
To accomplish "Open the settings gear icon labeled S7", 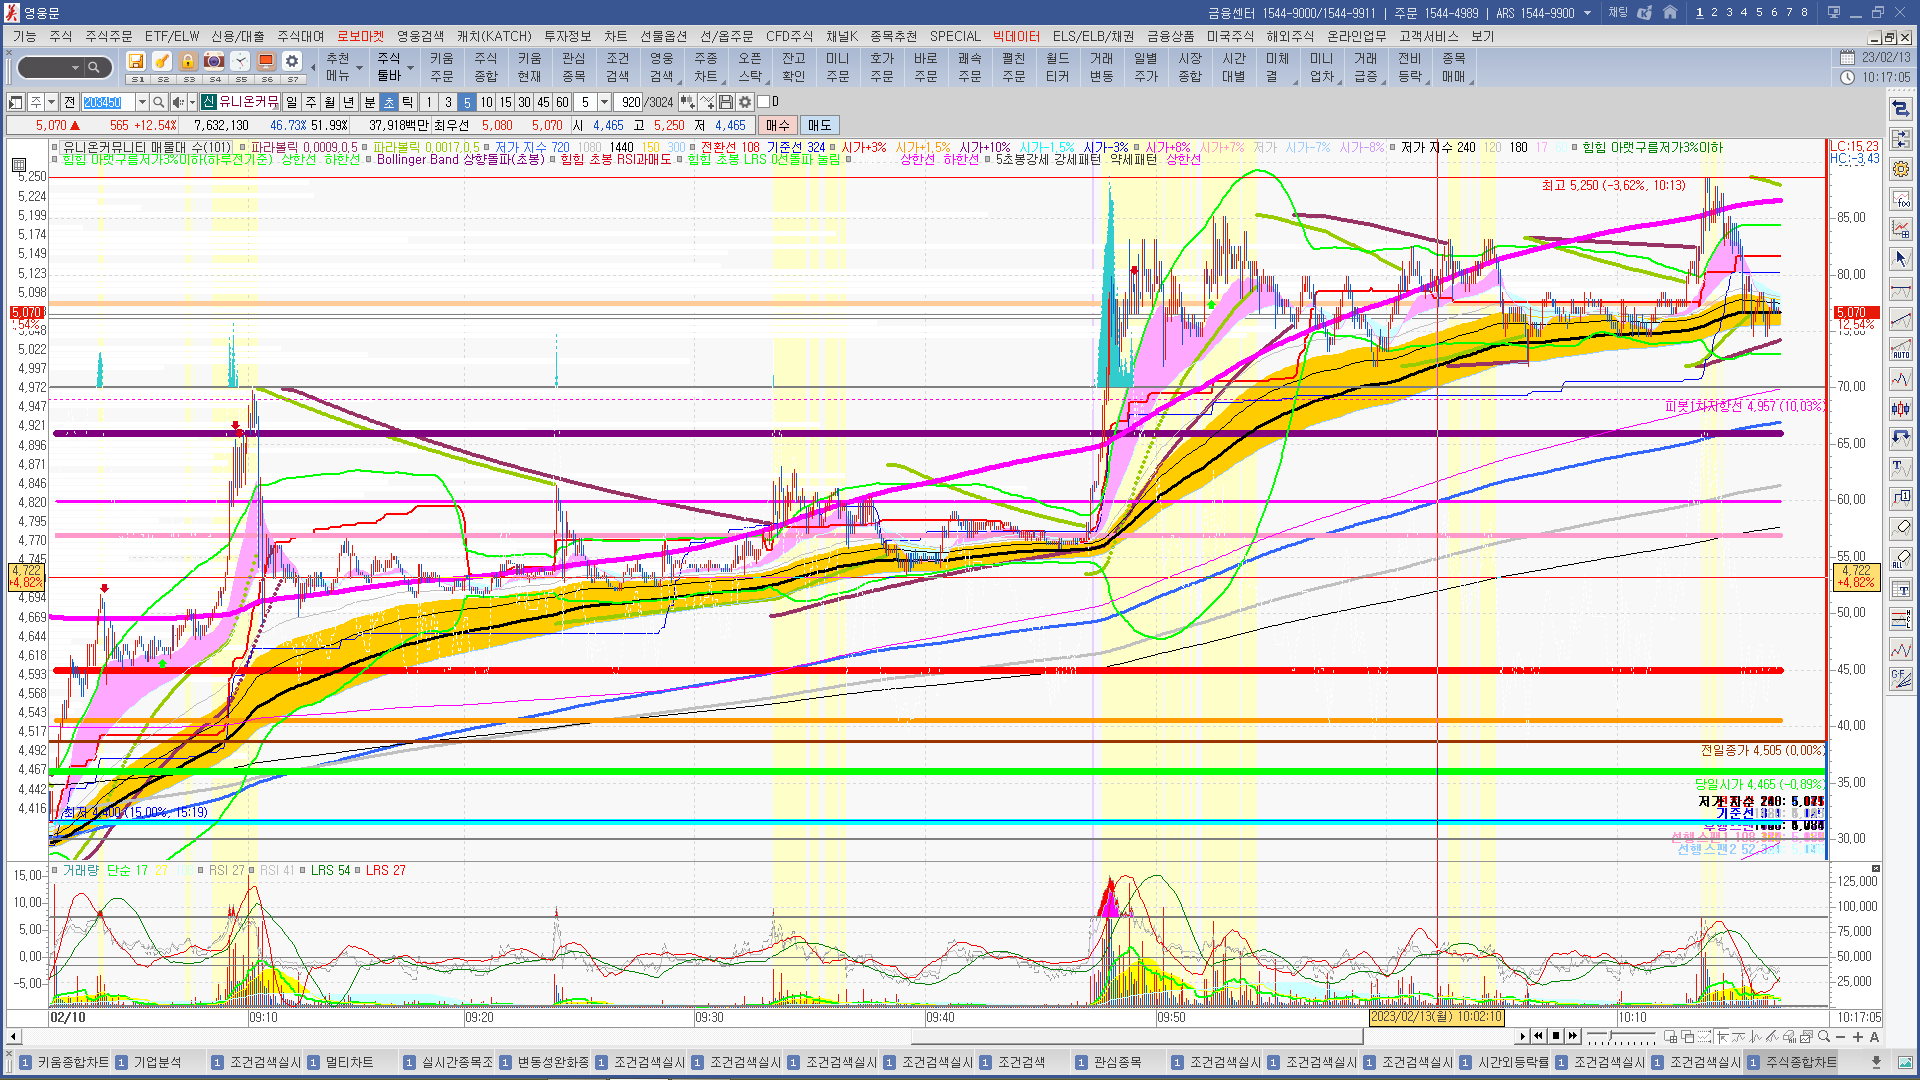I will pyautogui.click(x=291, y=62).
